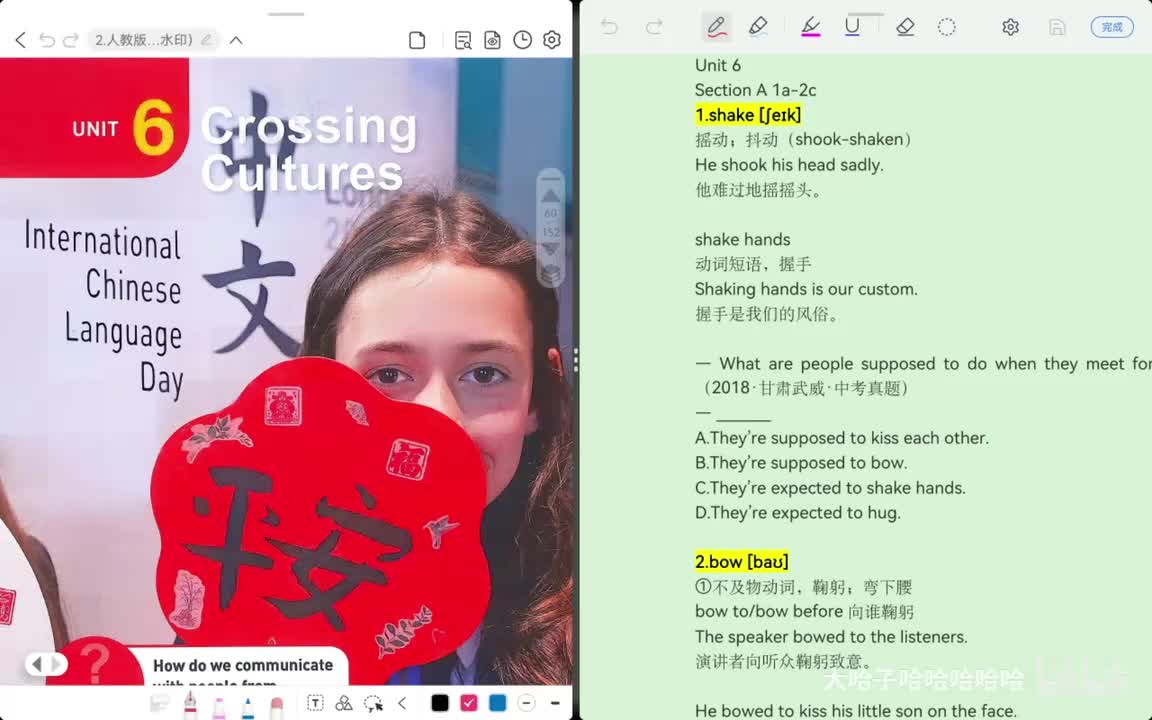Click answer option C. expected to shake hands

[830, 488]
